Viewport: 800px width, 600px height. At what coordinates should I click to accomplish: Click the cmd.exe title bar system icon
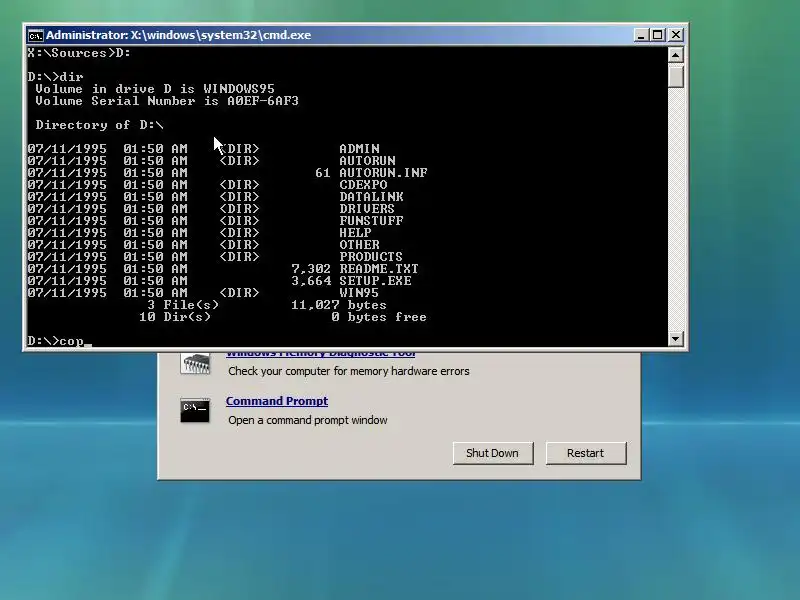[36, 35]
